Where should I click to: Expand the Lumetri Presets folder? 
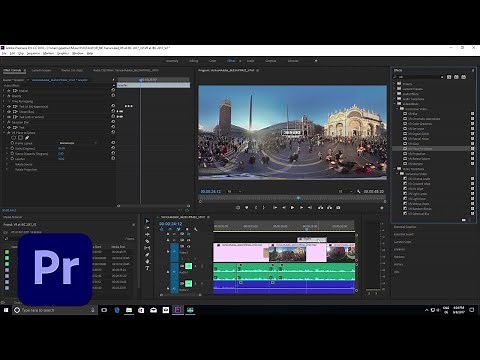395,89
